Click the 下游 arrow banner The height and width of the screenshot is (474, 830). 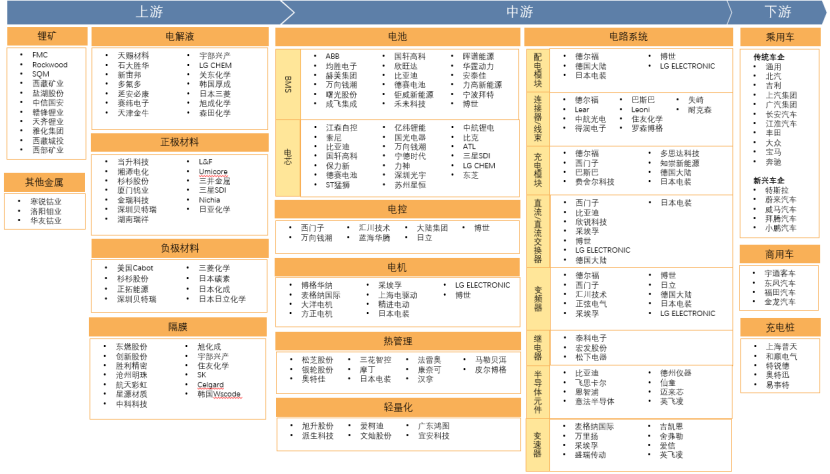pos(777,11)
